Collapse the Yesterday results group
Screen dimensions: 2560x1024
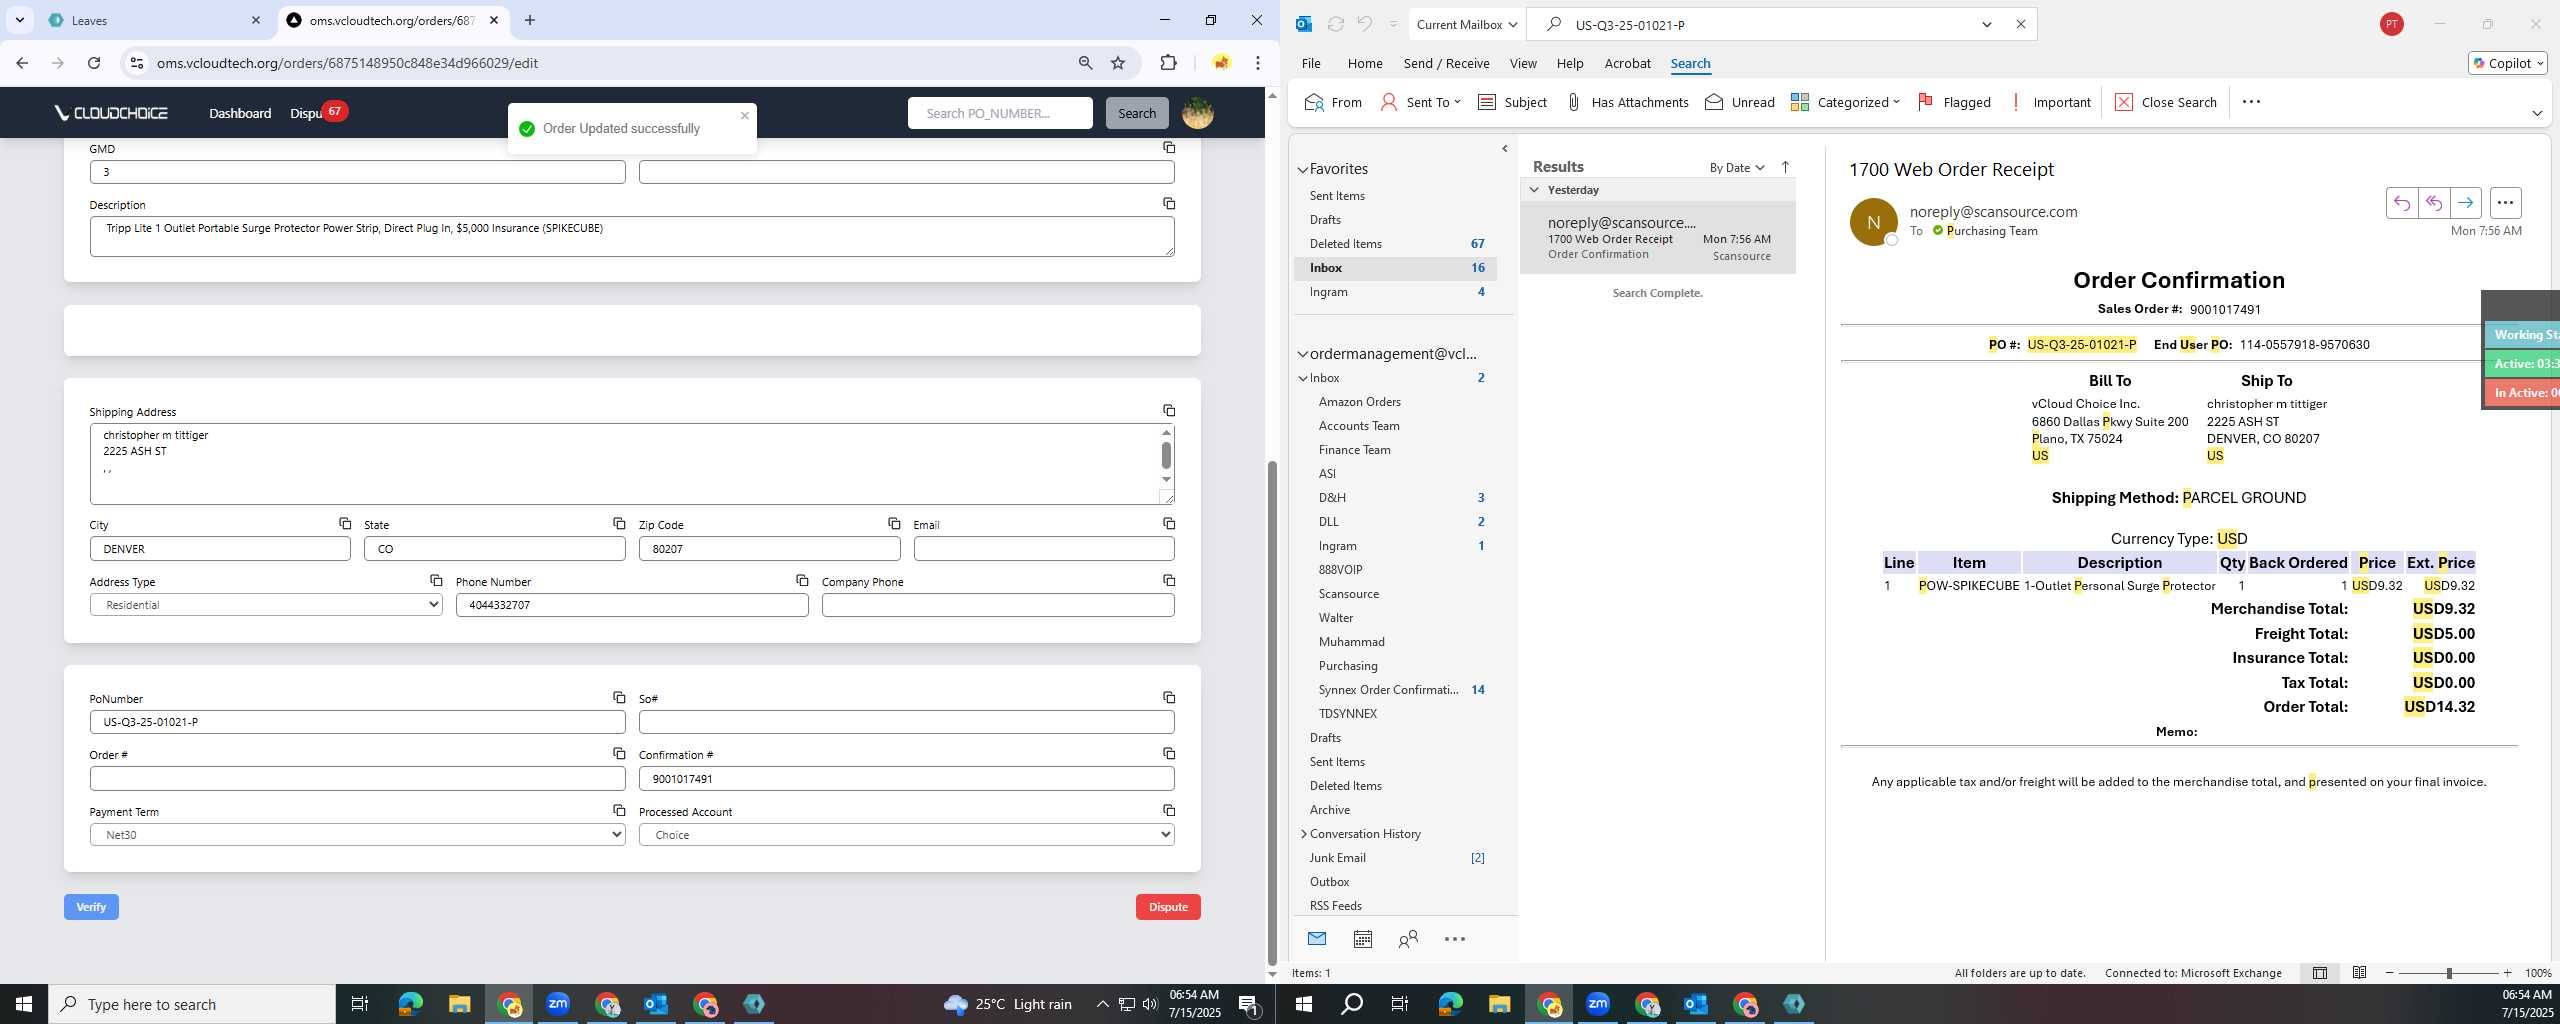(x=1534, y=189)
